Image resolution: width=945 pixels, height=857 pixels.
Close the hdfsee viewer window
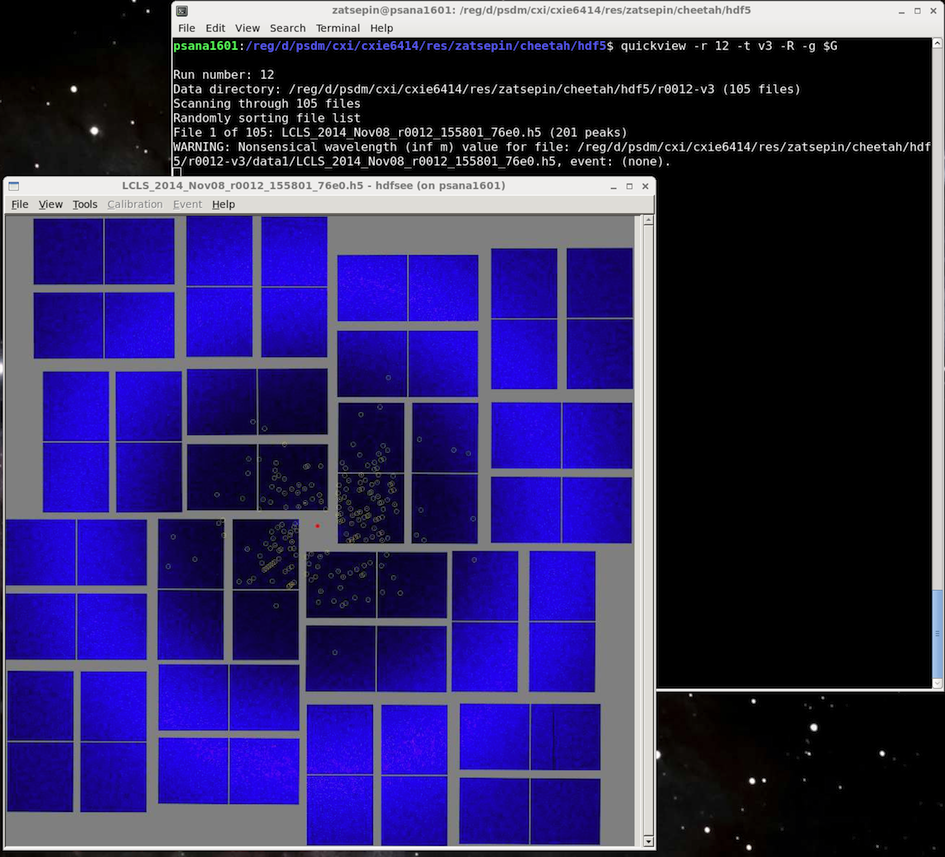(645, 186)
